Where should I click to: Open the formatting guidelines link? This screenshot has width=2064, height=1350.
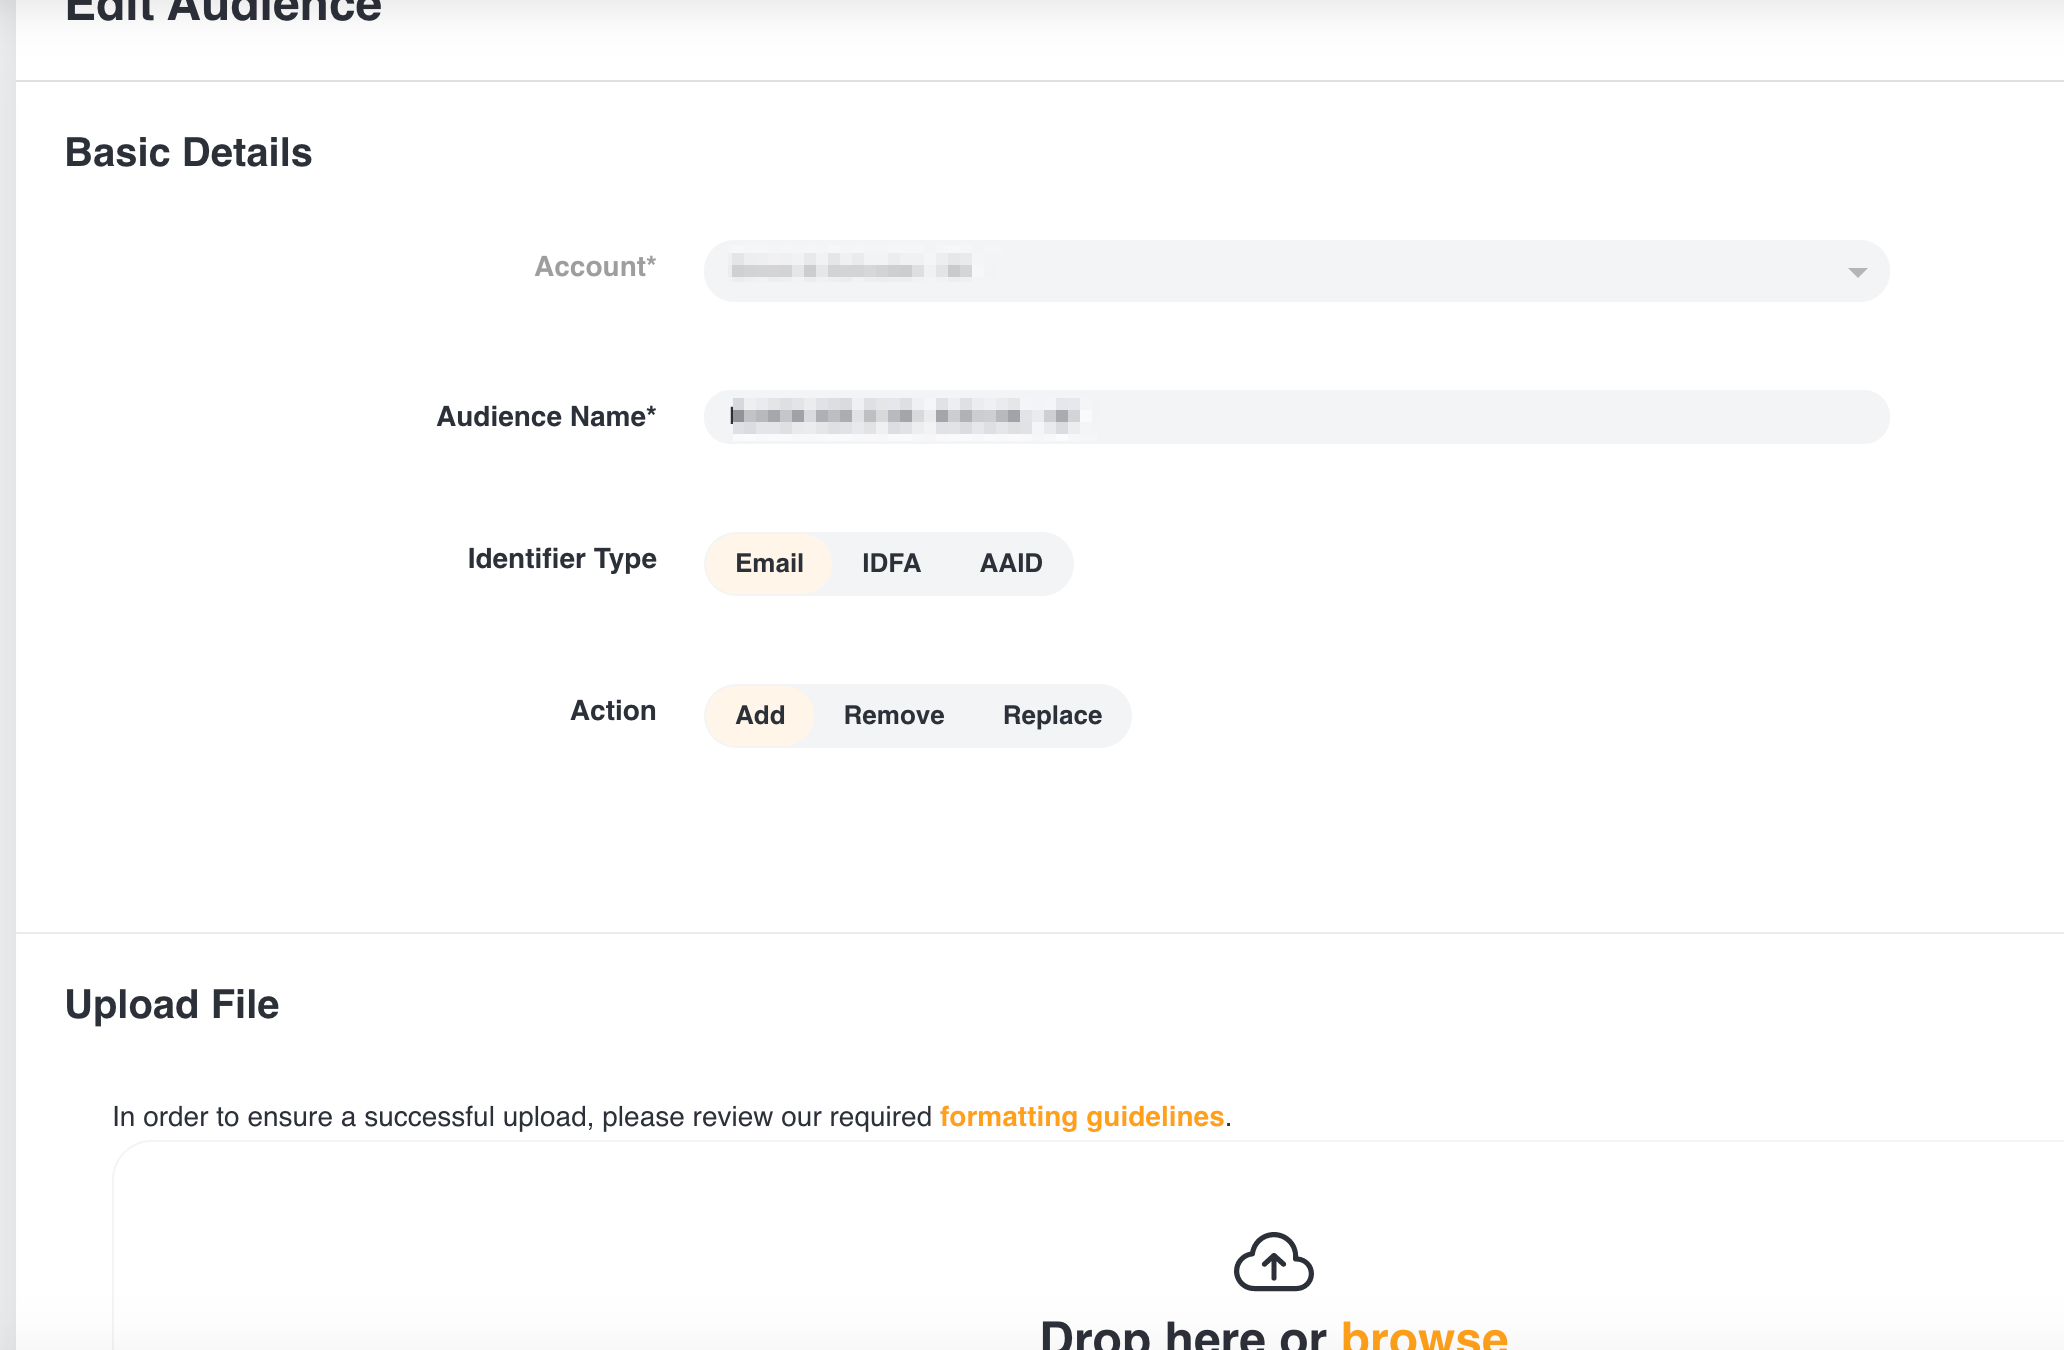(x=1081, y=1117)
